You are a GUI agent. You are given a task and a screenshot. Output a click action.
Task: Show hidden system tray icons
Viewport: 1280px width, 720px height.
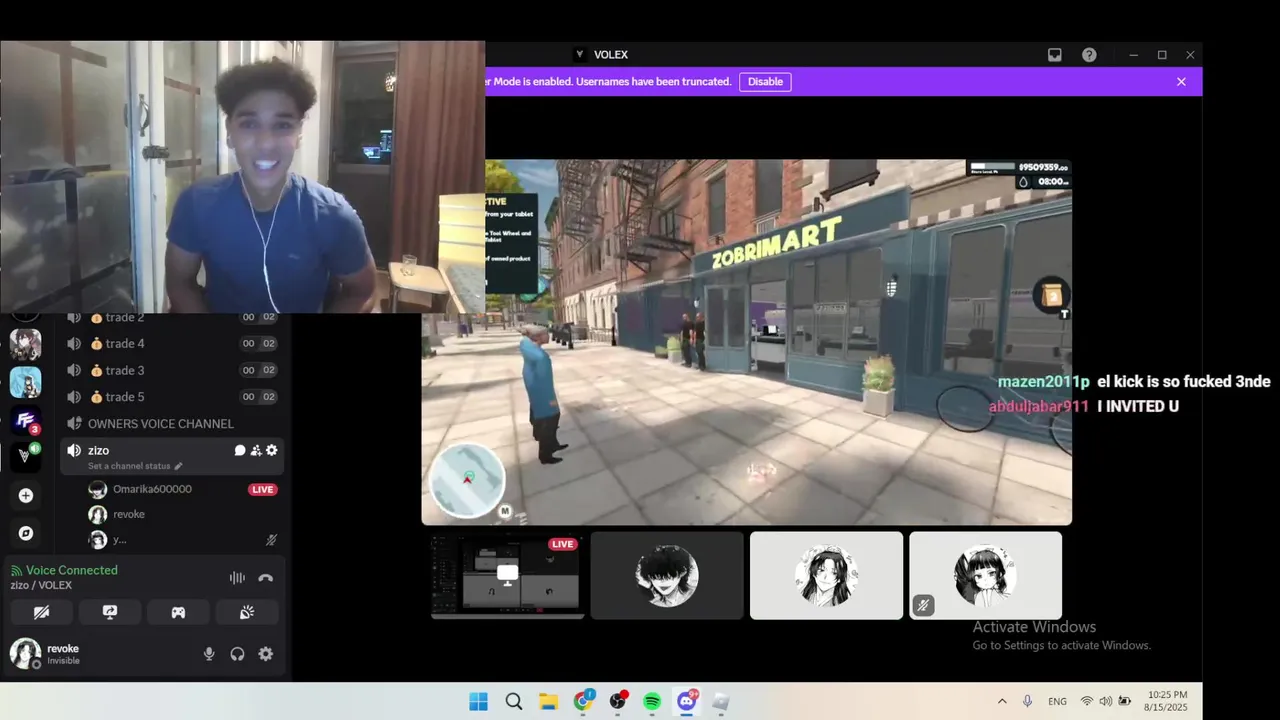1002,702
